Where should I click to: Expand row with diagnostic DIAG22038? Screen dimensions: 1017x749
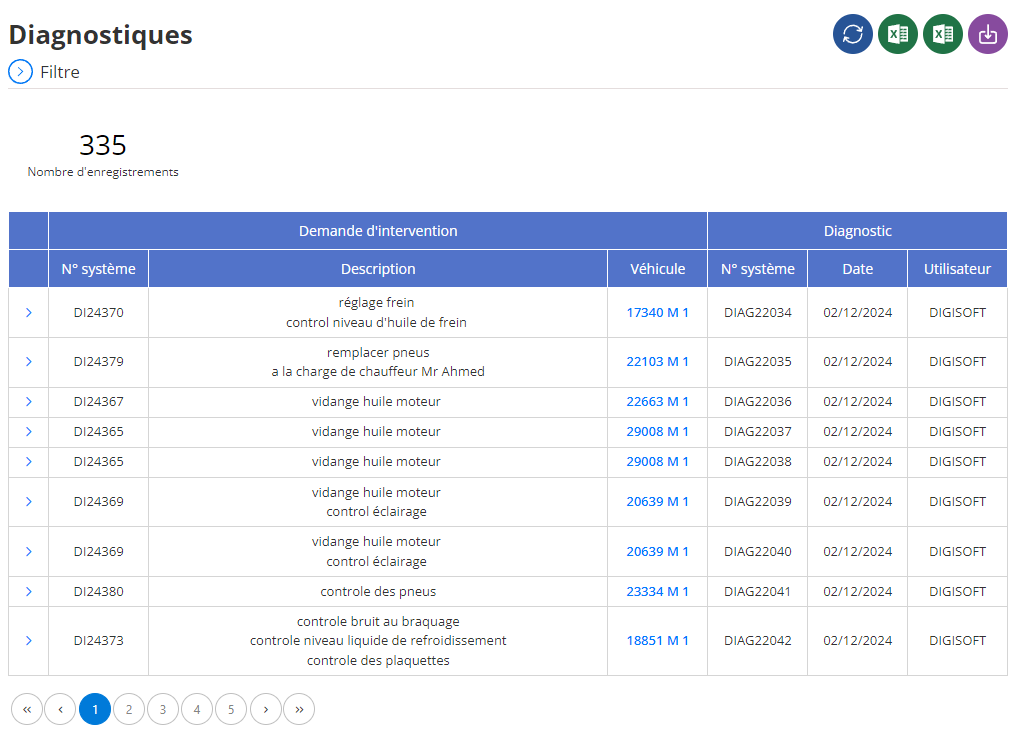pos(29,462)
